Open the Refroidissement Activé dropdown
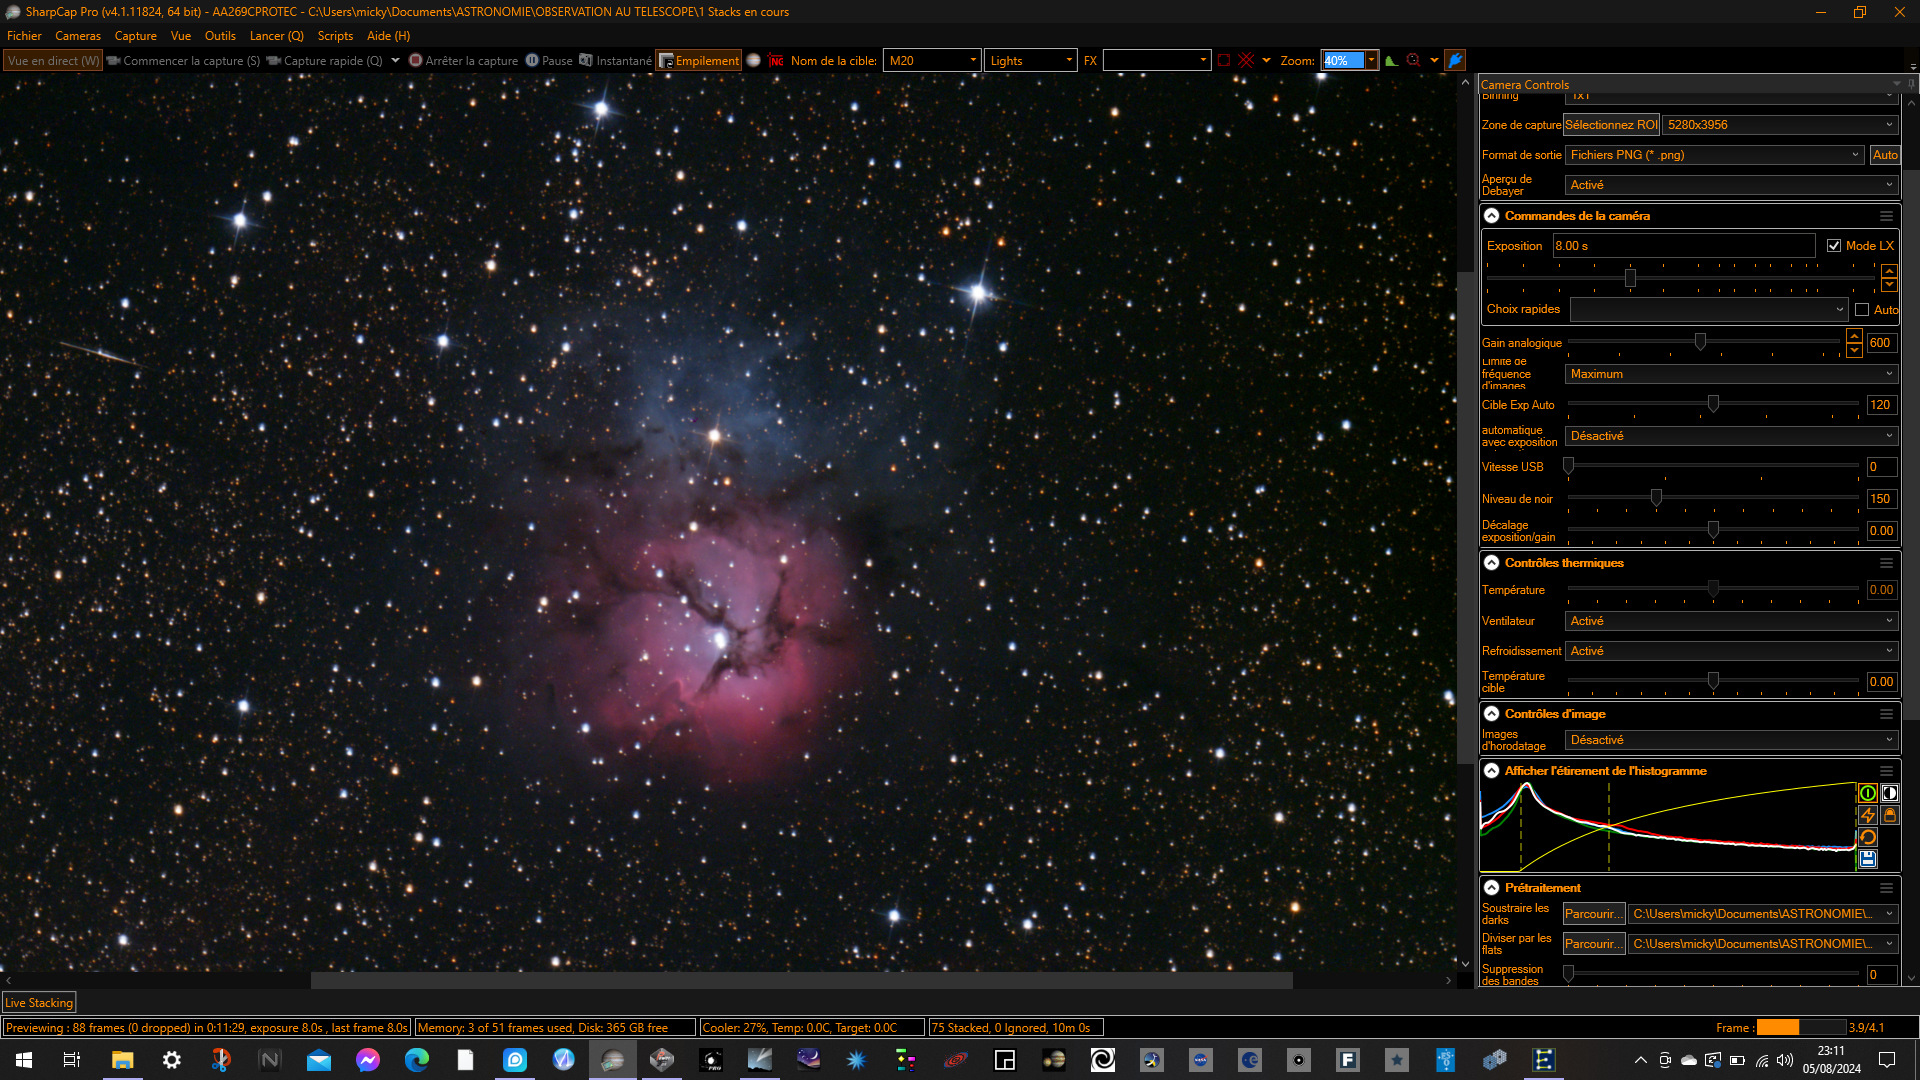1920x1080 pixels. [x=1731, y=651]
